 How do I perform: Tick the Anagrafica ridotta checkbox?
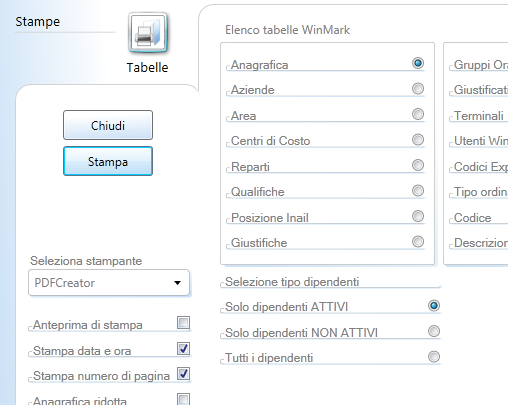coord(183,399)
